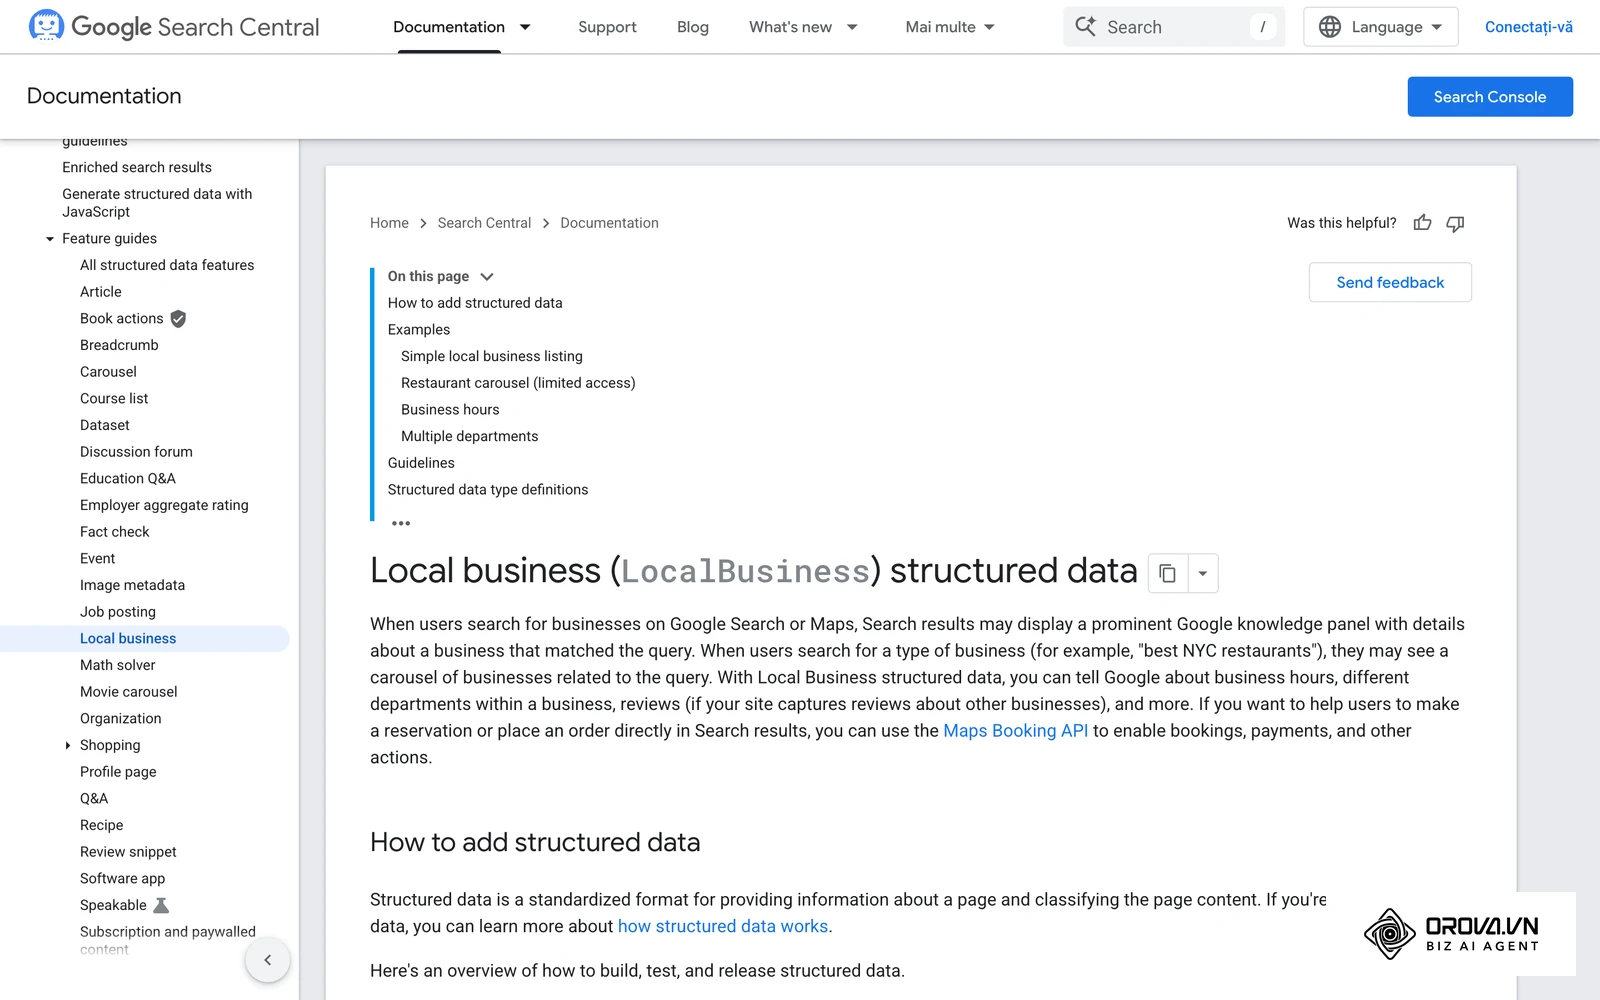Click the thumbs up helpful icon
Image resolution: width=1600 pixels, height=1000 pixels.
coord(1422,223)
